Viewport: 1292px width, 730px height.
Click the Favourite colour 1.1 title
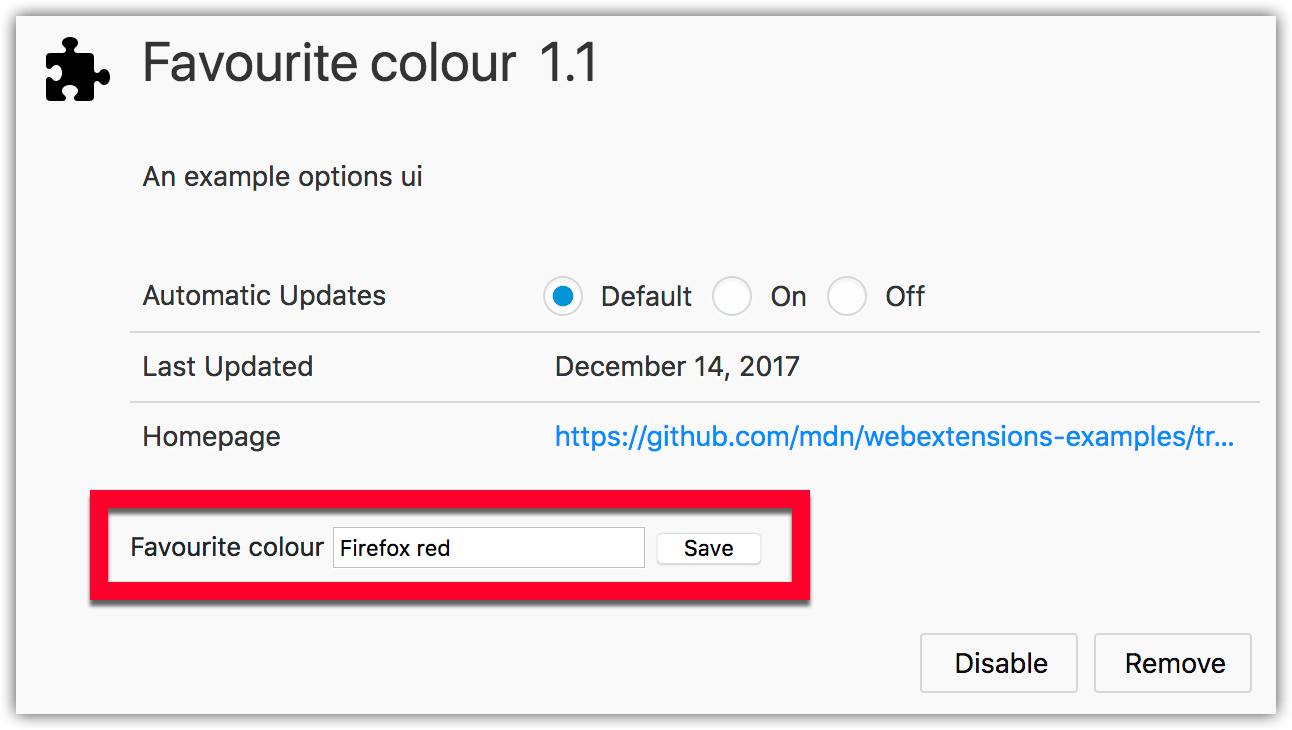click(x=330, y=63)
